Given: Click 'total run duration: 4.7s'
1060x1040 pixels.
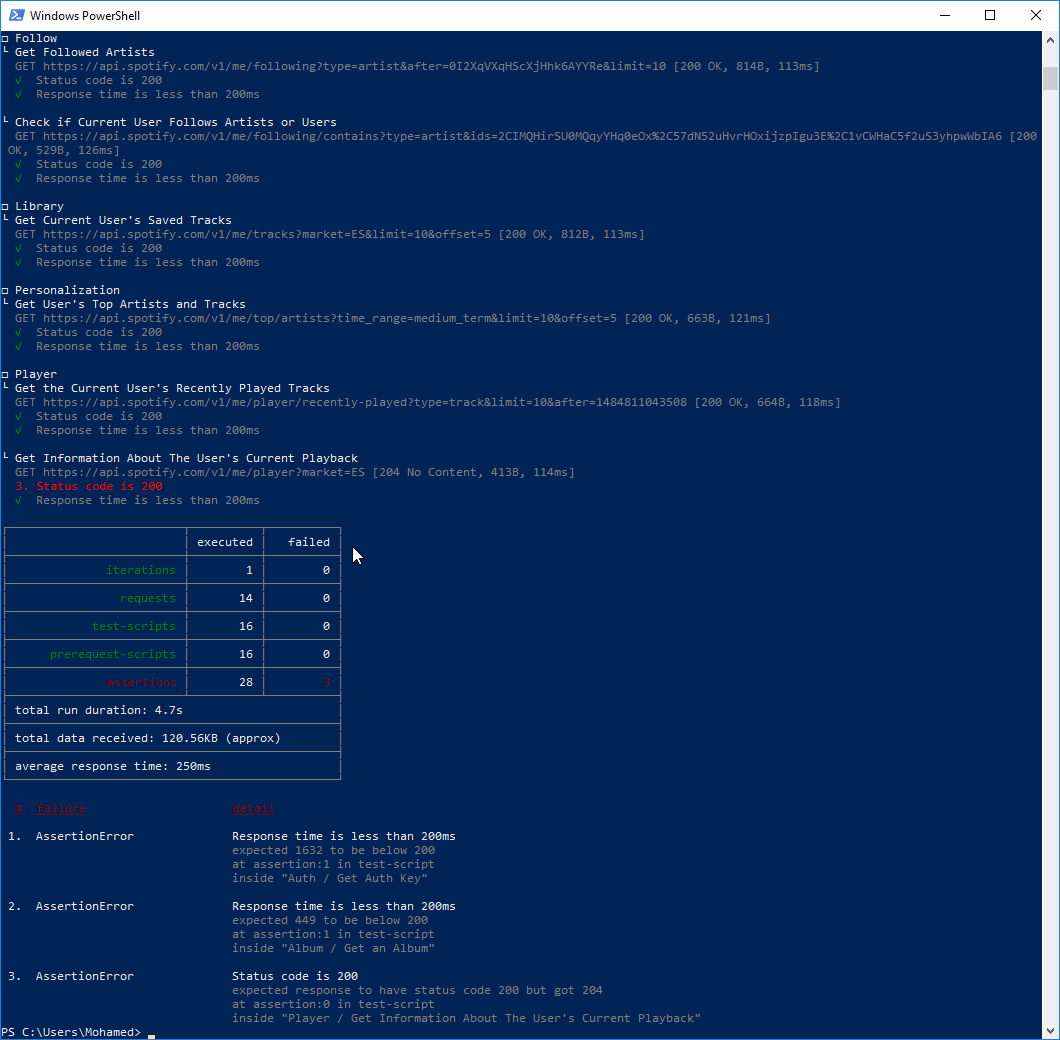Looking at the screenshot, I should point(99,710).
